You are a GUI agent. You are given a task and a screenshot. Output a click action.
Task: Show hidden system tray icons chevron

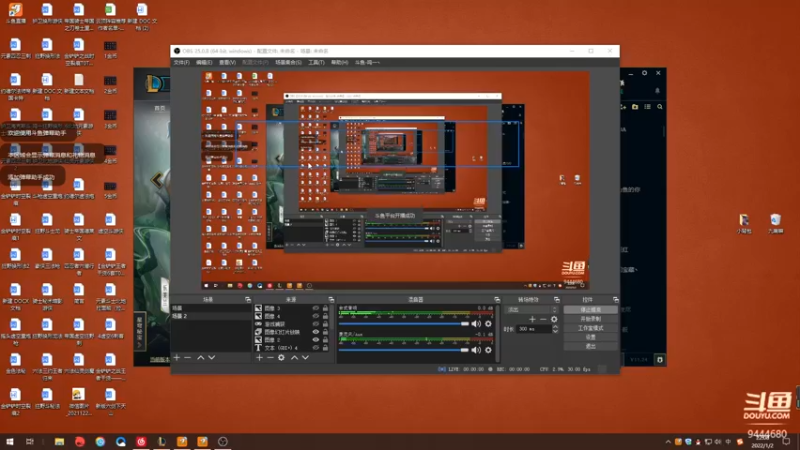click(x=668, y=442)
